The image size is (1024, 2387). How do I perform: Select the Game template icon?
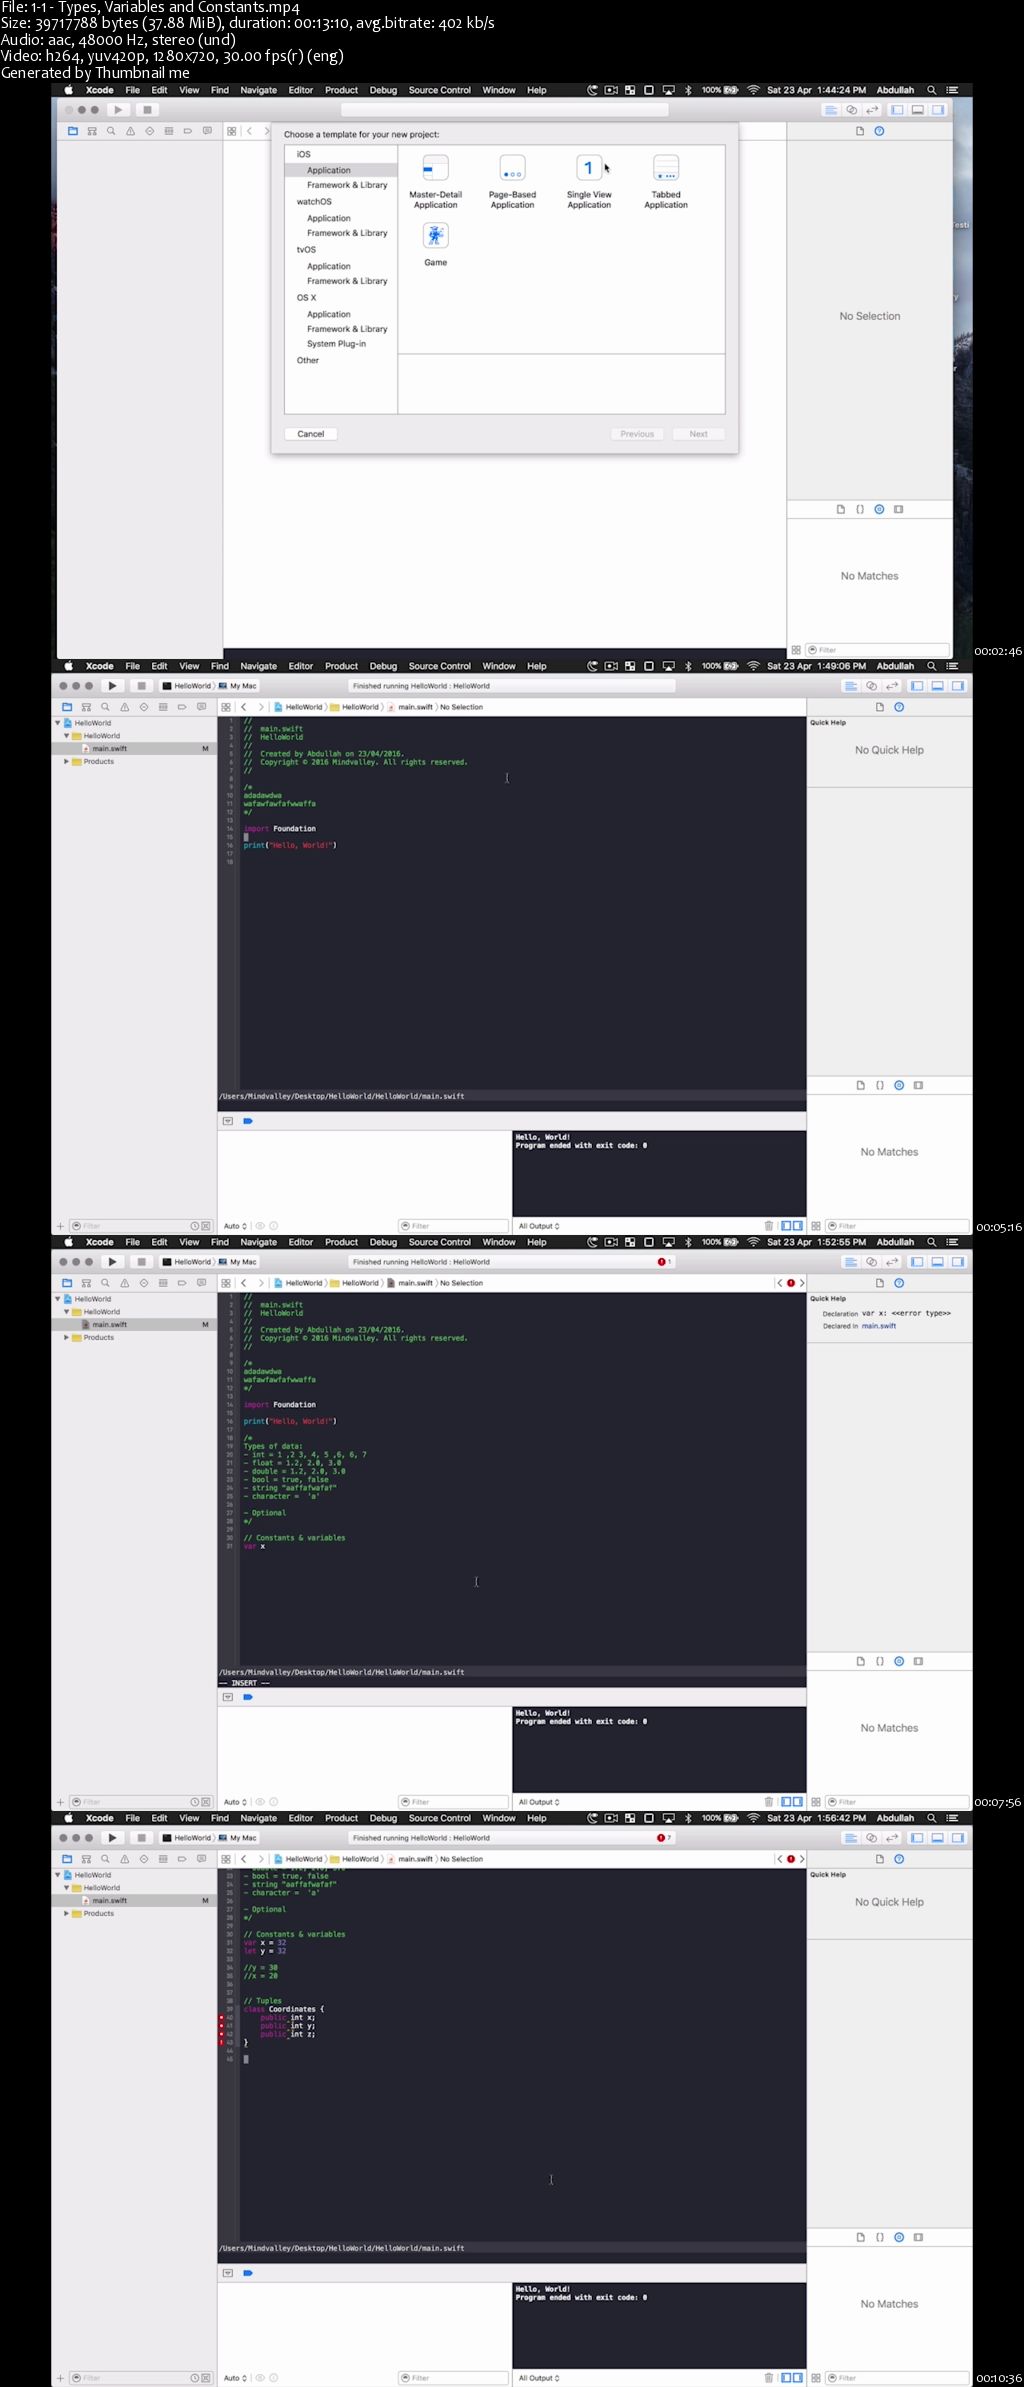point(435,236)
